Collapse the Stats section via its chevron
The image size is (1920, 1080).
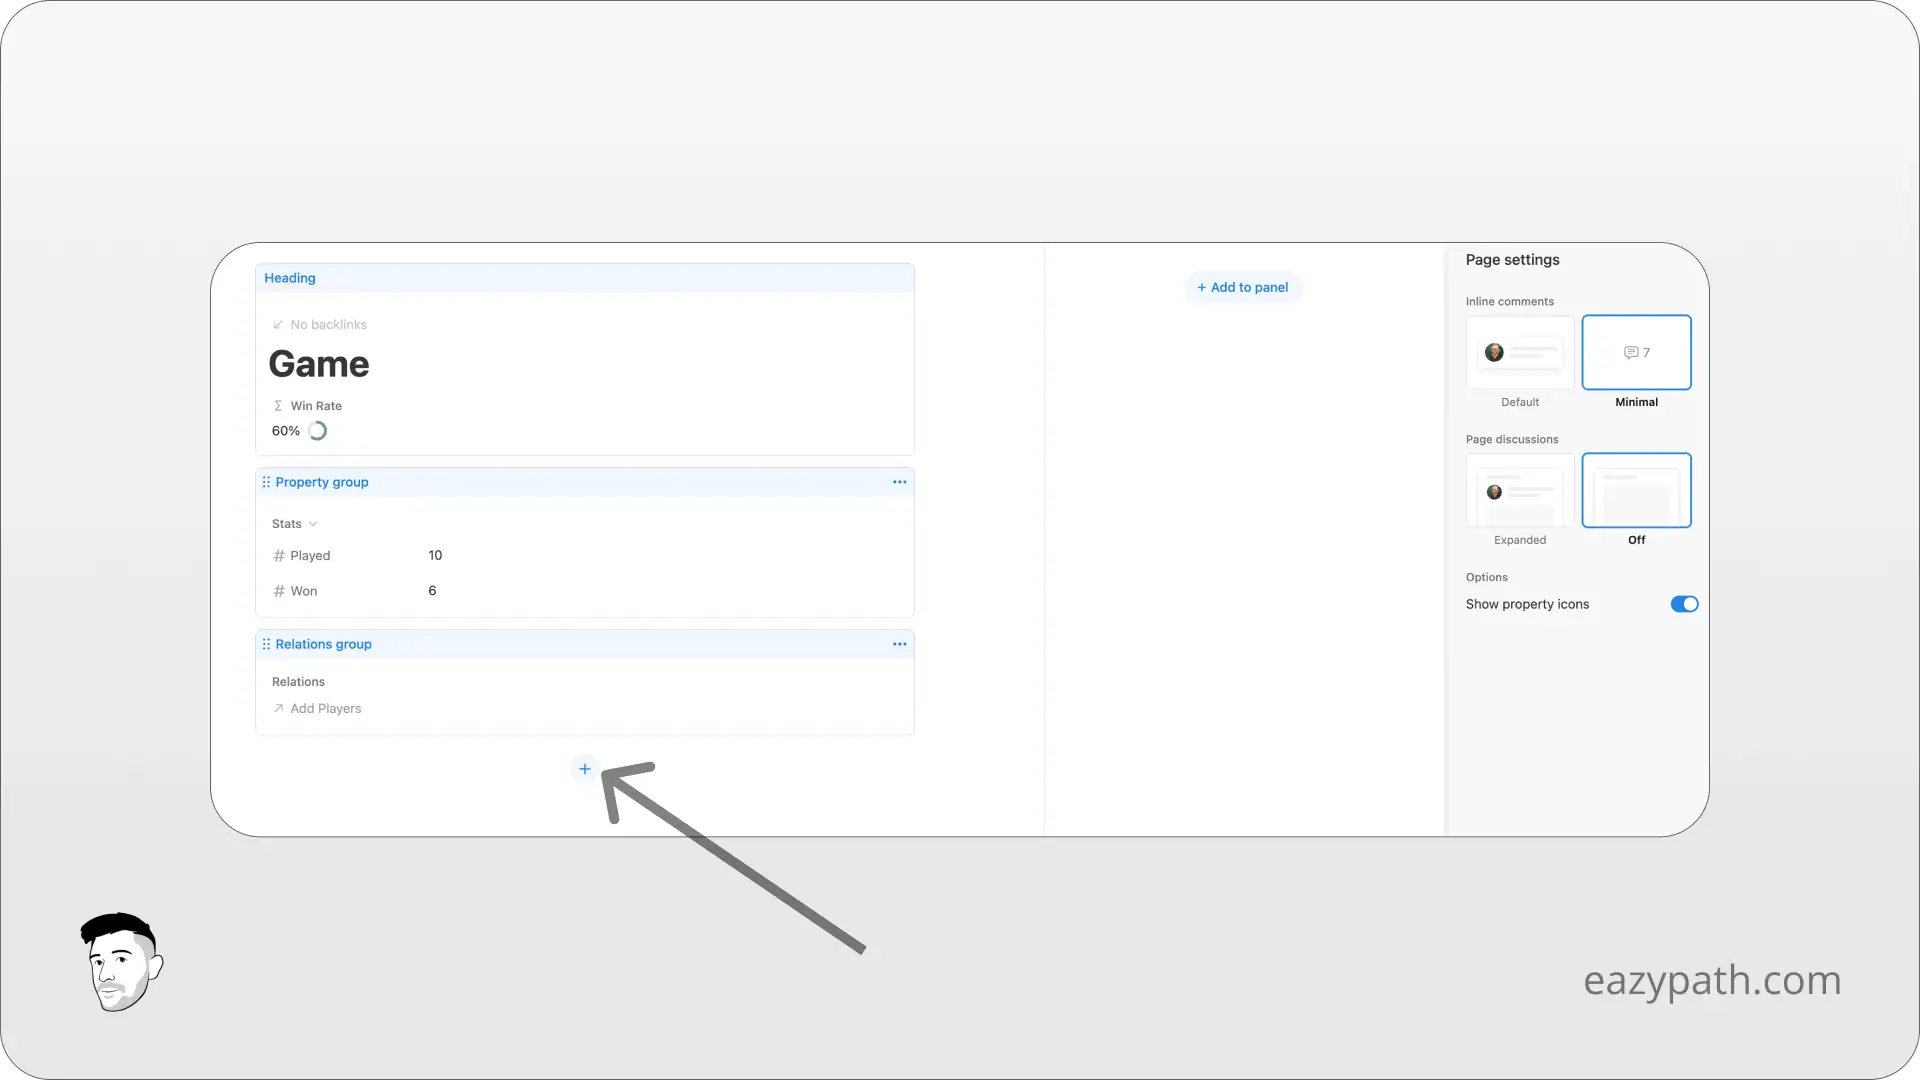pyautogui.click(x=311, y=523)
